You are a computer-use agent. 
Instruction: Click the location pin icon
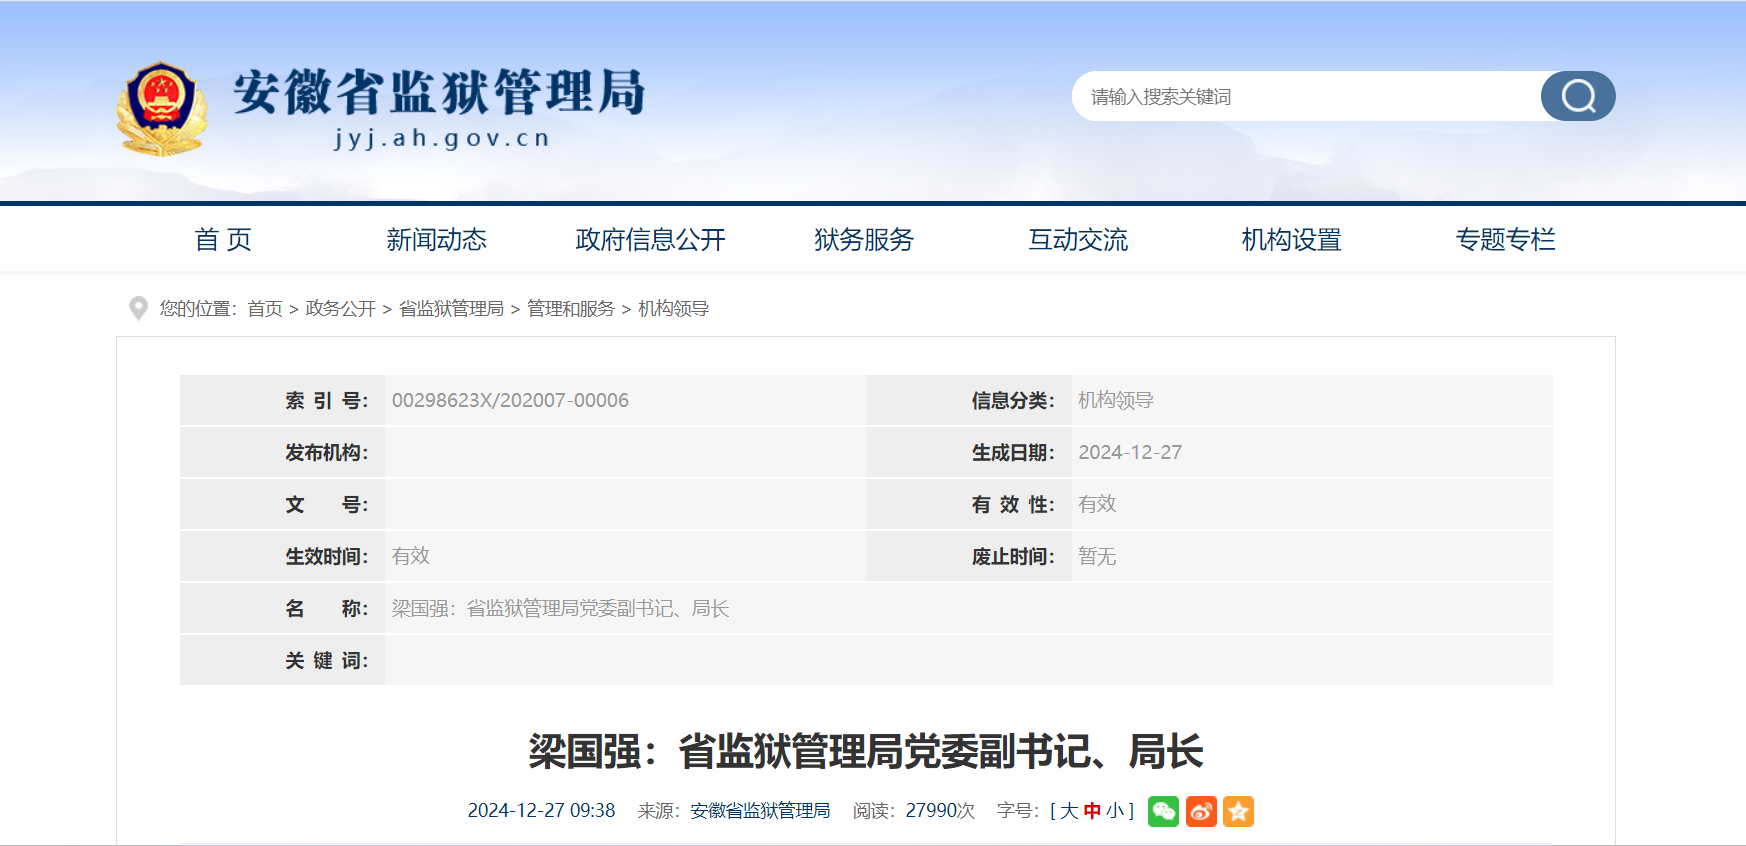click(138, 308)
